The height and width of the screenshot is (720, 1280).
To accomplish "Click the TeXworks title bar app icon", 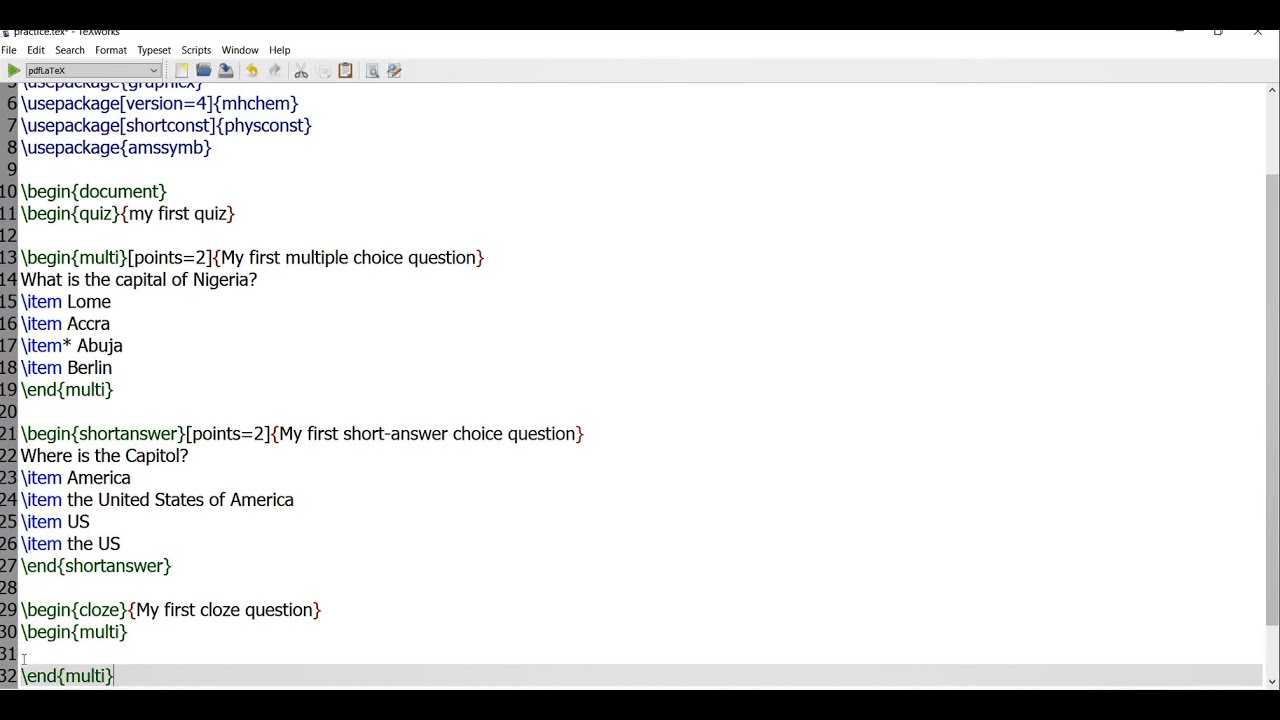I will click(6, 33).
